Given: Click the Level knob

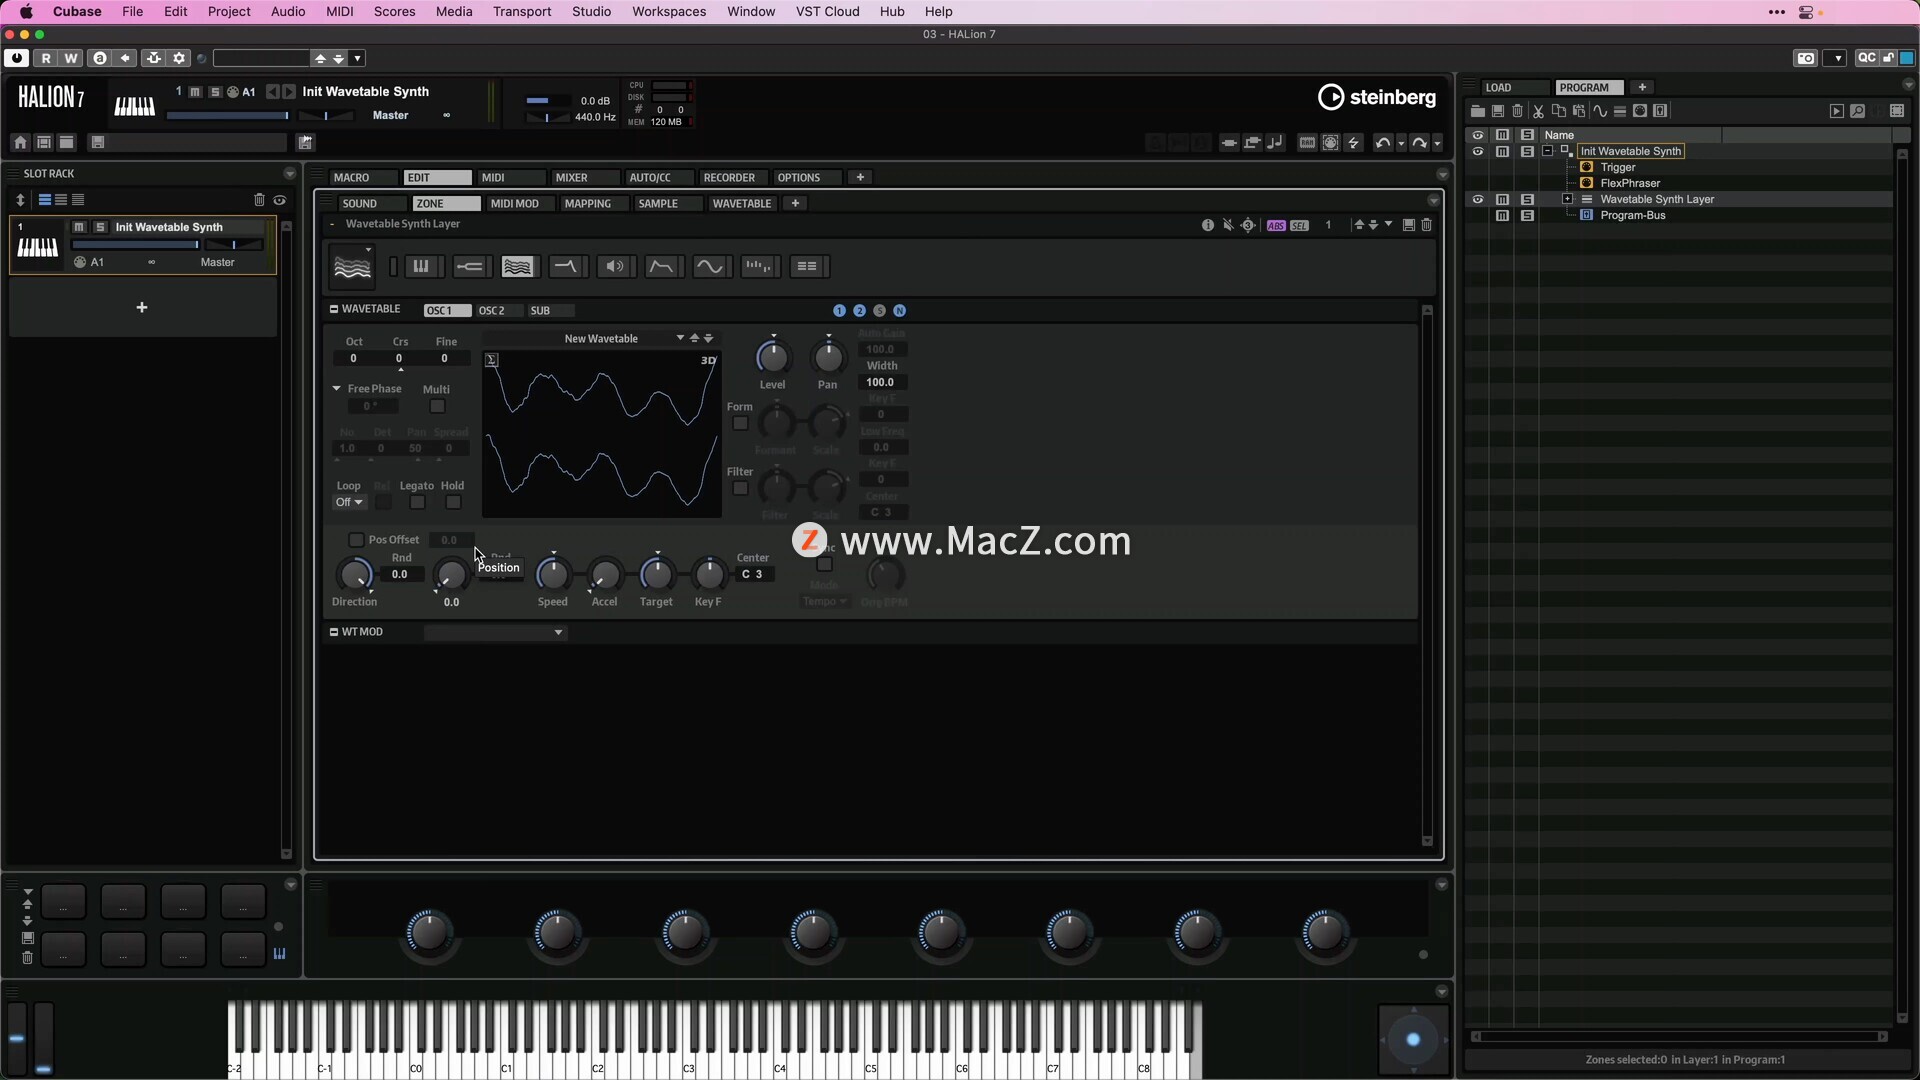Looking at the screenshot, I should pos(772,357).
